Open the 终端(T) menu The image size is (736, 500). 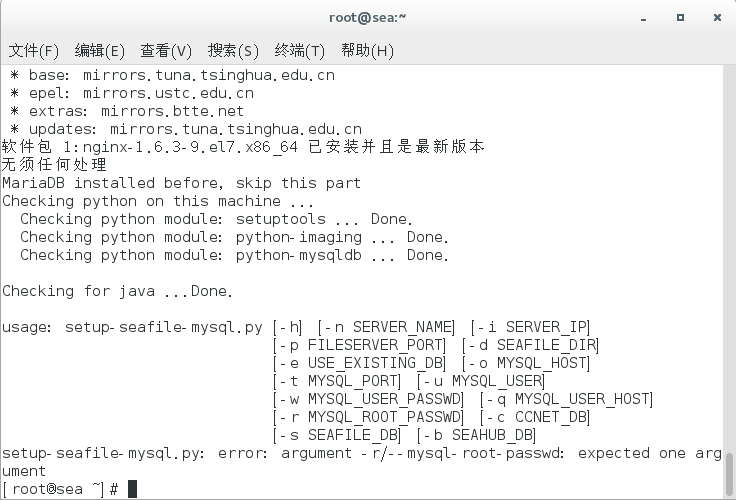299,50
